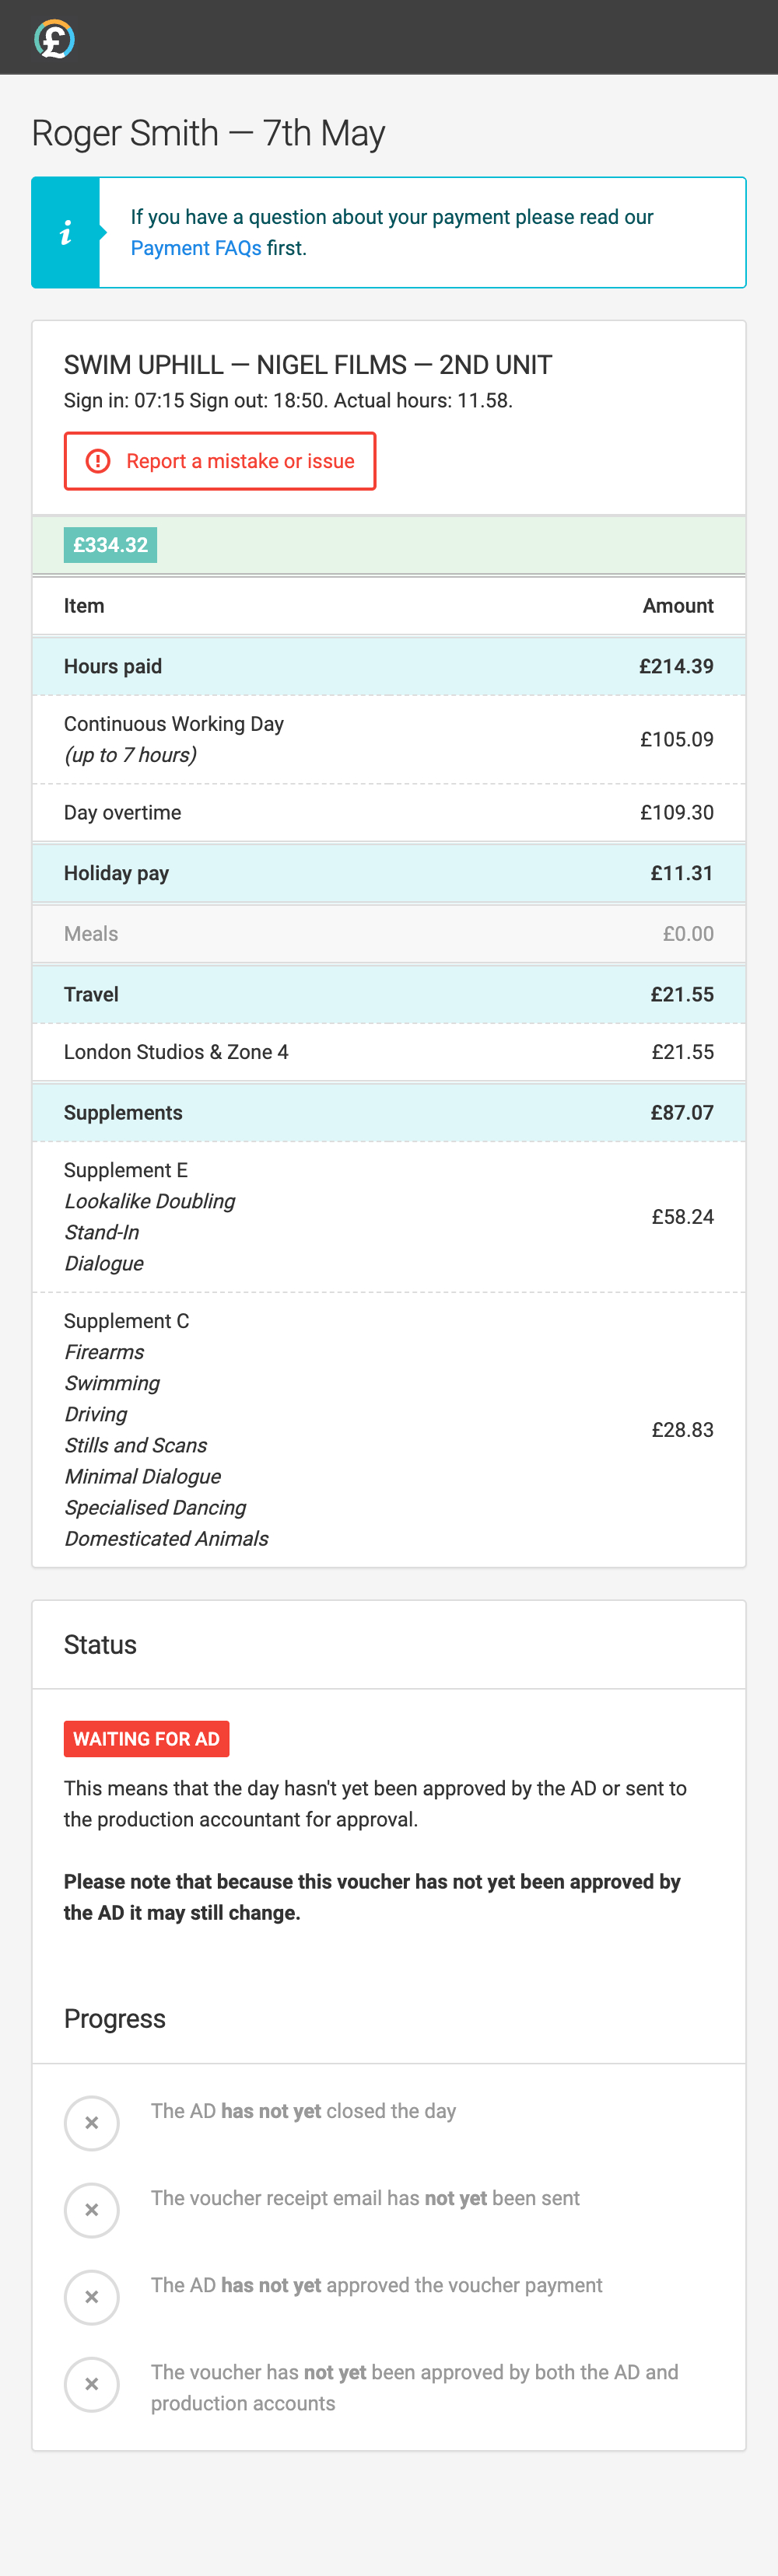
Task: Click the Progress section heading
Action: [114, 2018]
